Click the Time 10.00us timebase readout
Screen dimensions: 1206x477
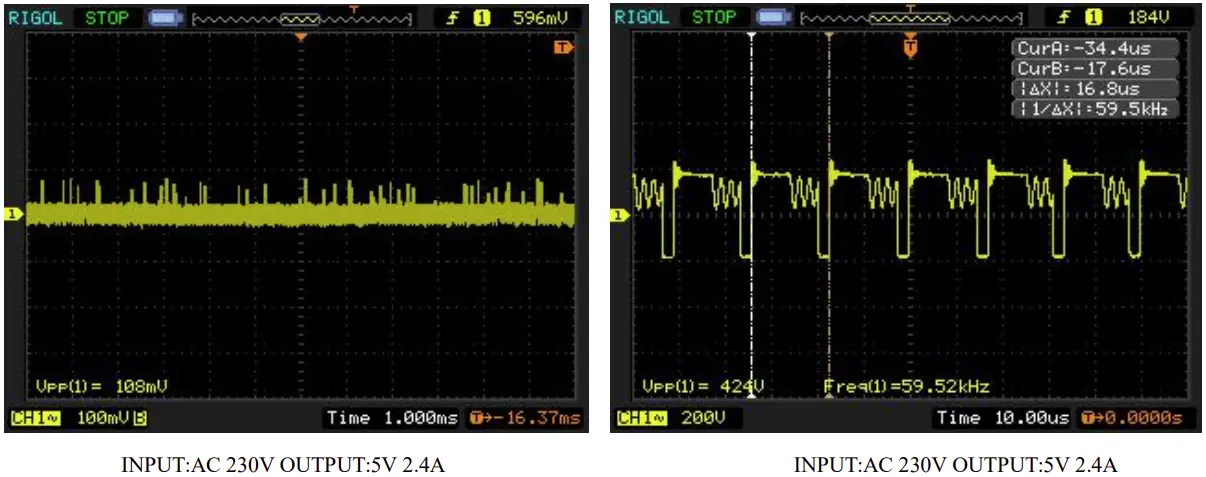coord(1003,418)
